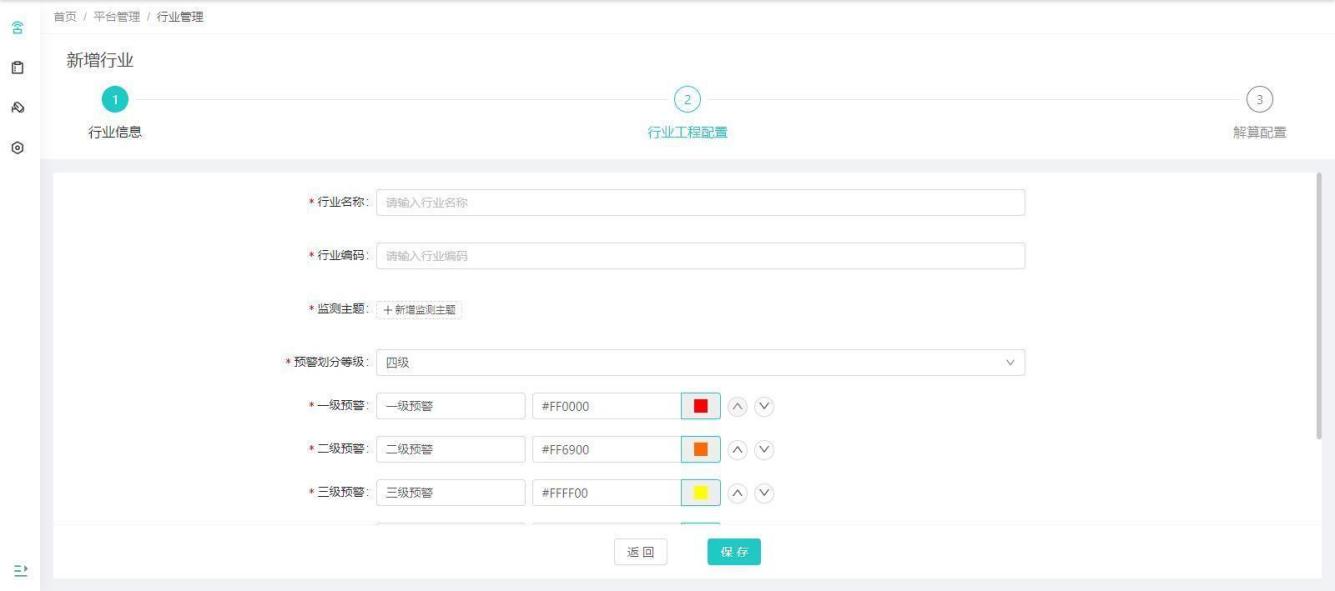Click the 返回 button
1335x591 pixels.
640,552
